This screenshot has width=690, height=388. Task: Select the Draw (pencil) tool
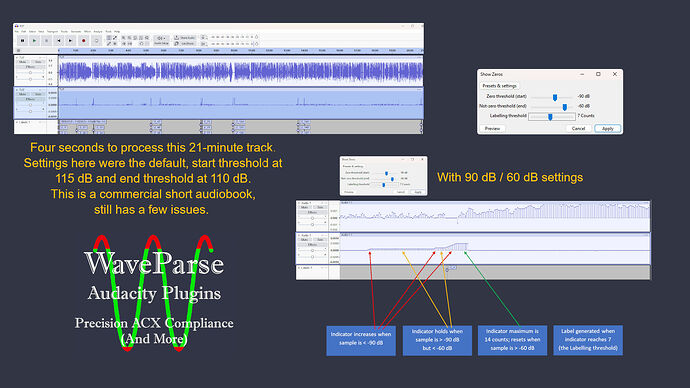pyautogui.click(x=109, y=44)
